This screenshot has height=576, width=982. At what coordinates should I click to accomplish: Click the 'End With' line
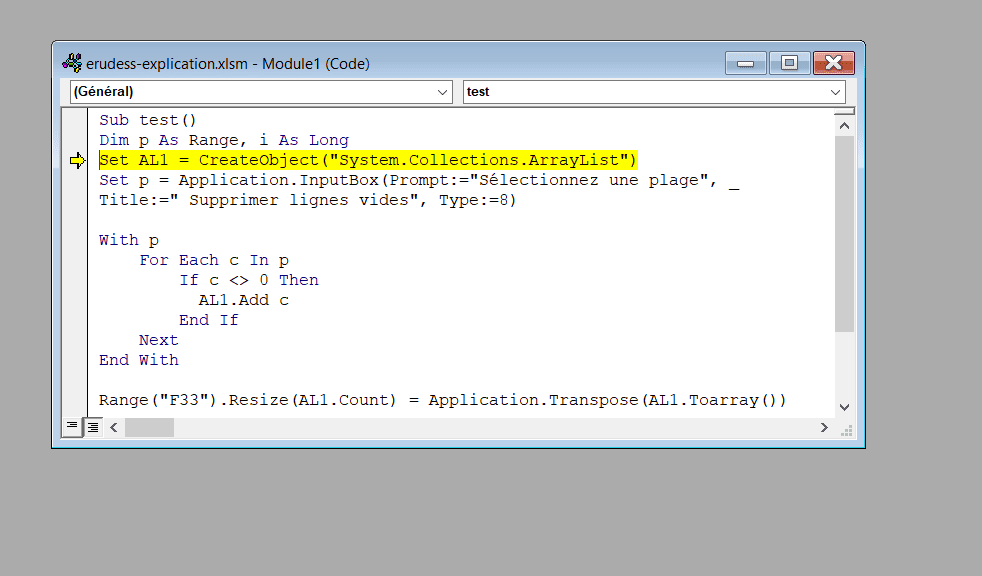click(138, 361)
